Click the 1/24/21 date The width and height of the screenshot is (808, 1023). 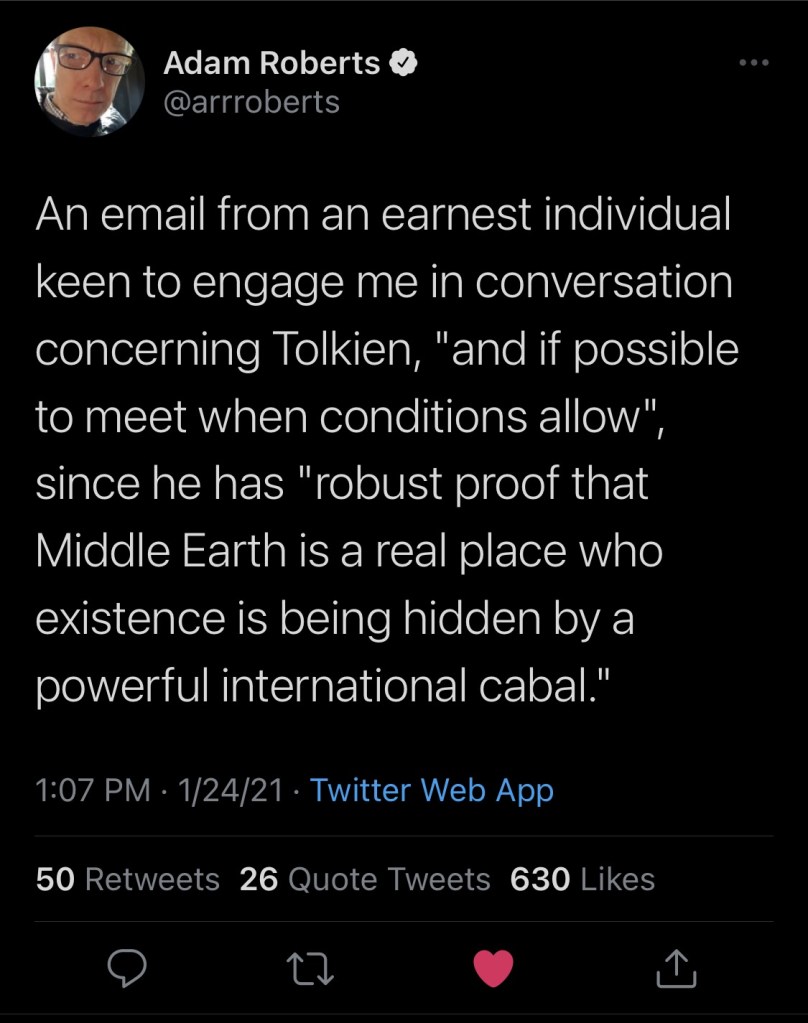point(229,790)
